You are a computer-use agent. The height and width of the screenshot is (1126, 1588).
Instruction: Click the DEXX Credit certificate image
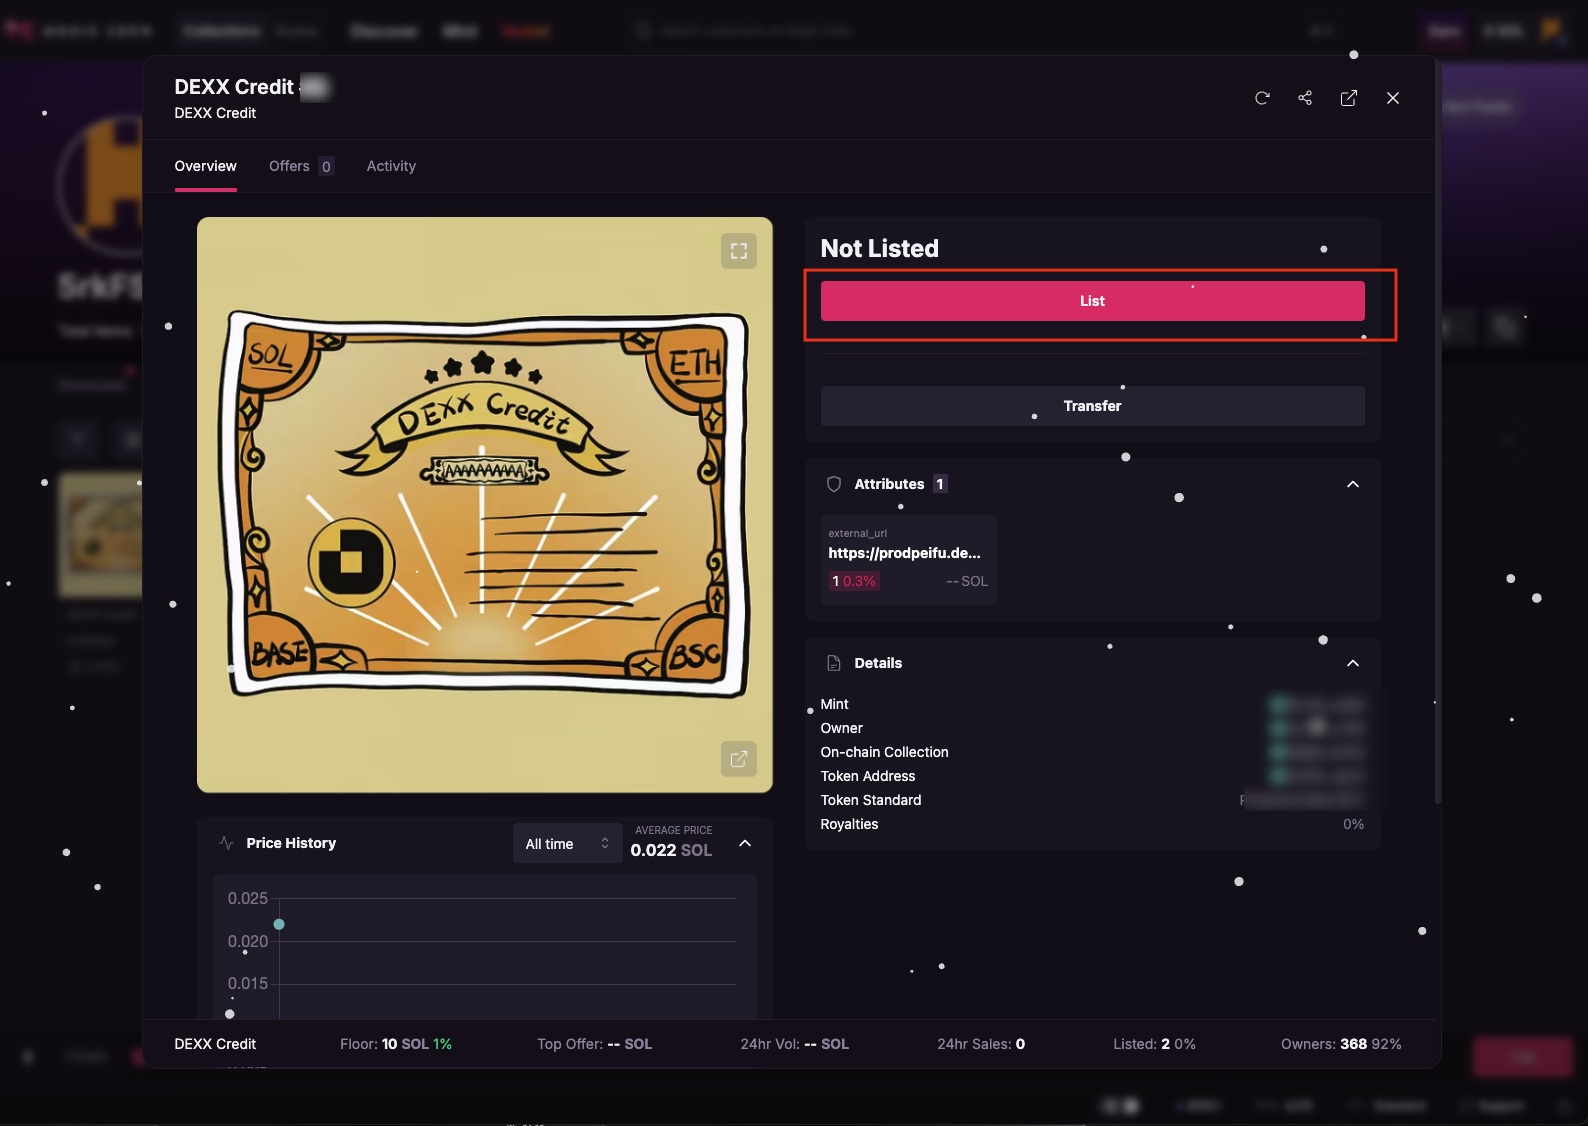[x=485, y=505]
